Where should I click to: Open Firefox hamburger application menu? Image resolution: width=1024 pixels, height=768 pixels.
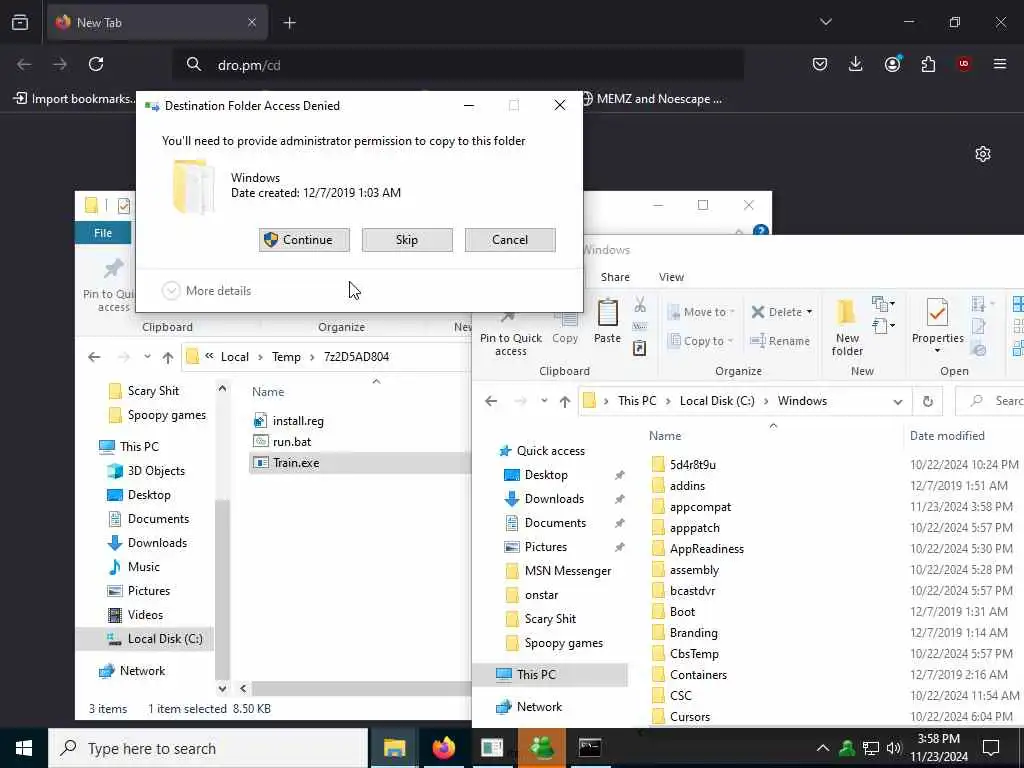coord(1000,64)
